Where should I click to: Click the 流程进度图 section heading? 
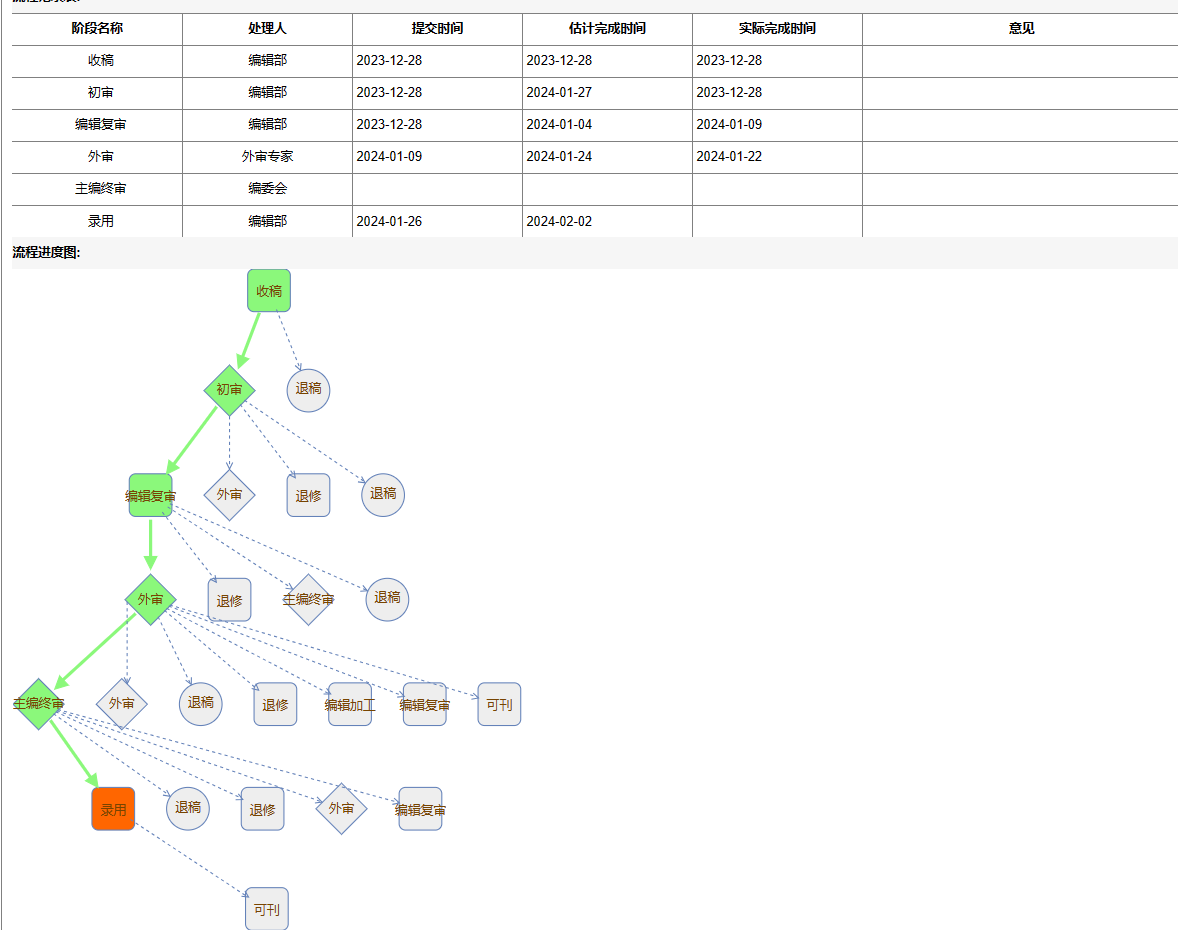point(46,253)
